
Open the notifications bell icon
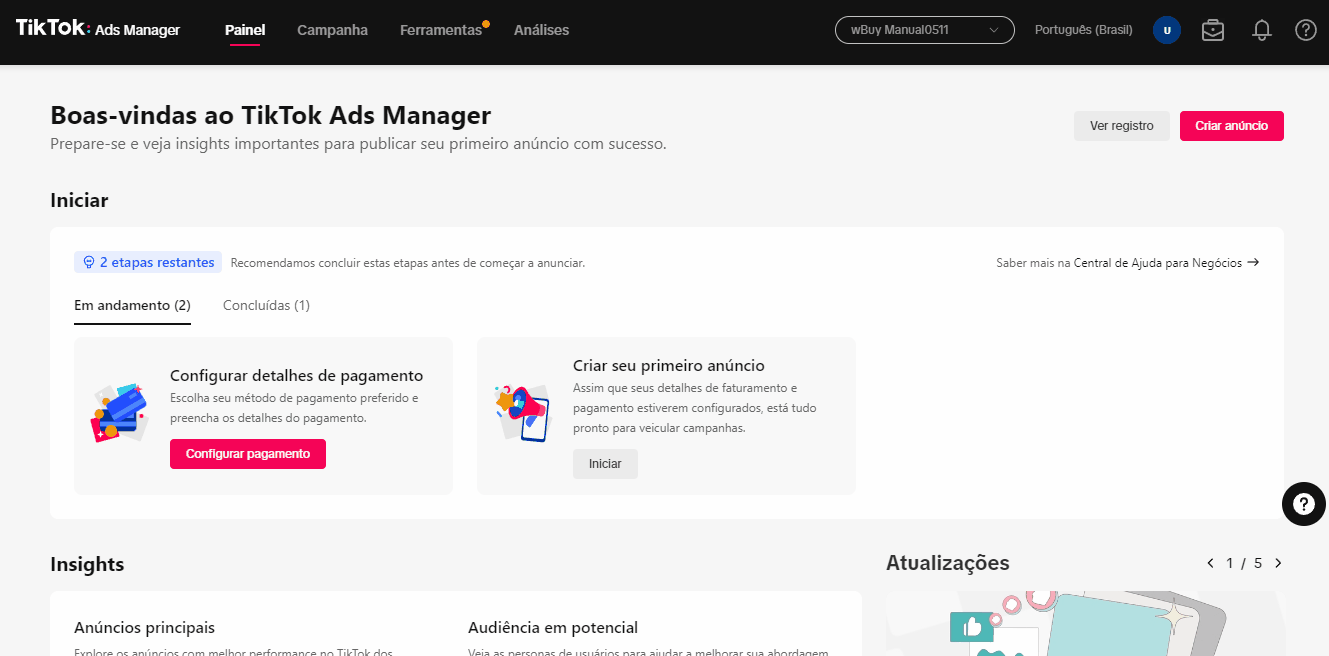(x=1261, y=30)
